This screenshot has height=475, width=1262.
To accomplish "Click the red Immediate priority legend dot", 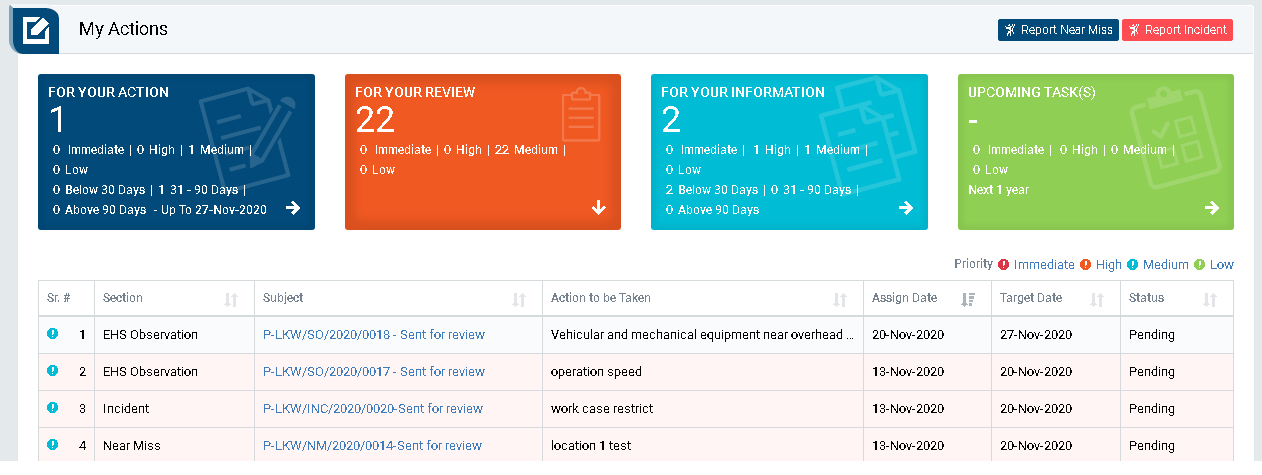I will point(1003,265).
